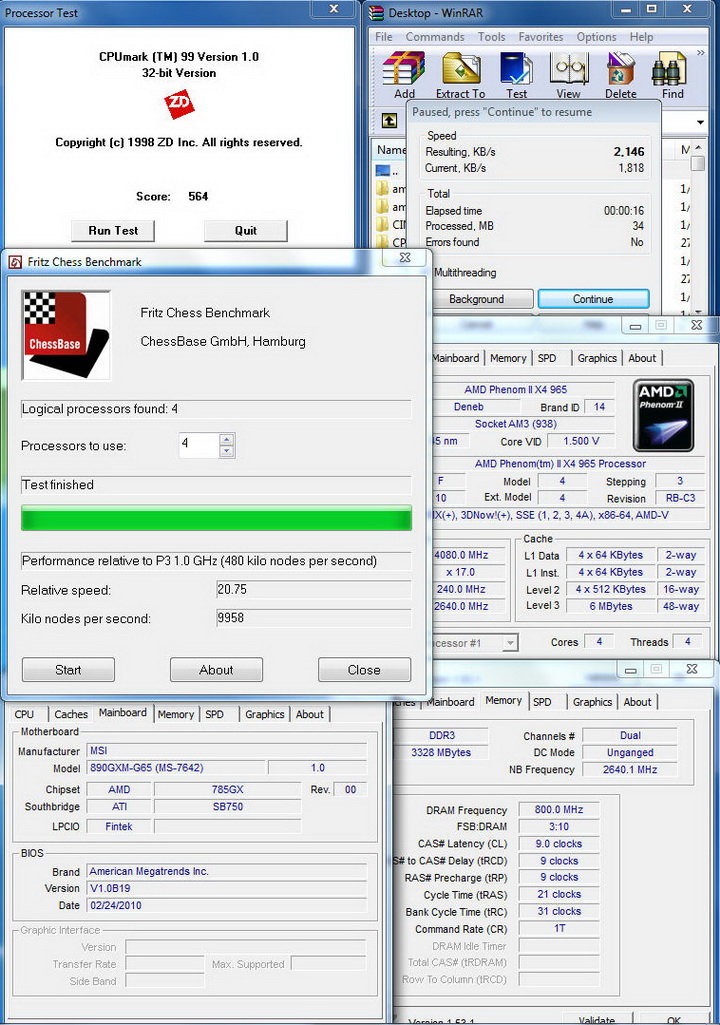
Task: Click the Relative speed field showing 20.75
Action: pos(314,590)
